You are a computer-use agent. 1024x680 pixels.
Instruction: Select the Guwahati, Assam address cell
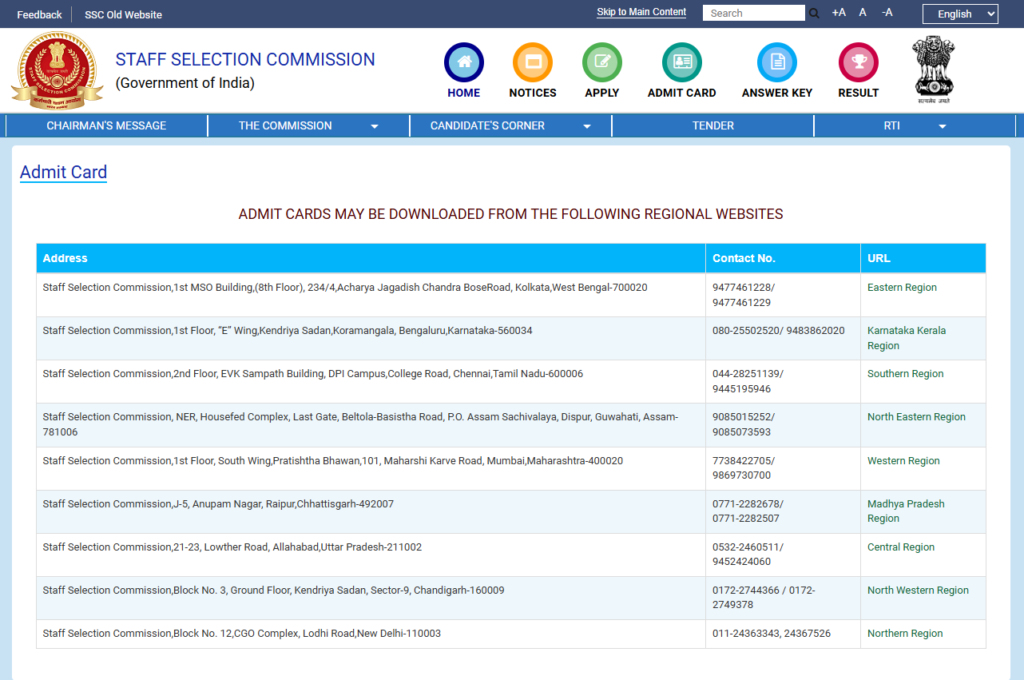point(371,425)
